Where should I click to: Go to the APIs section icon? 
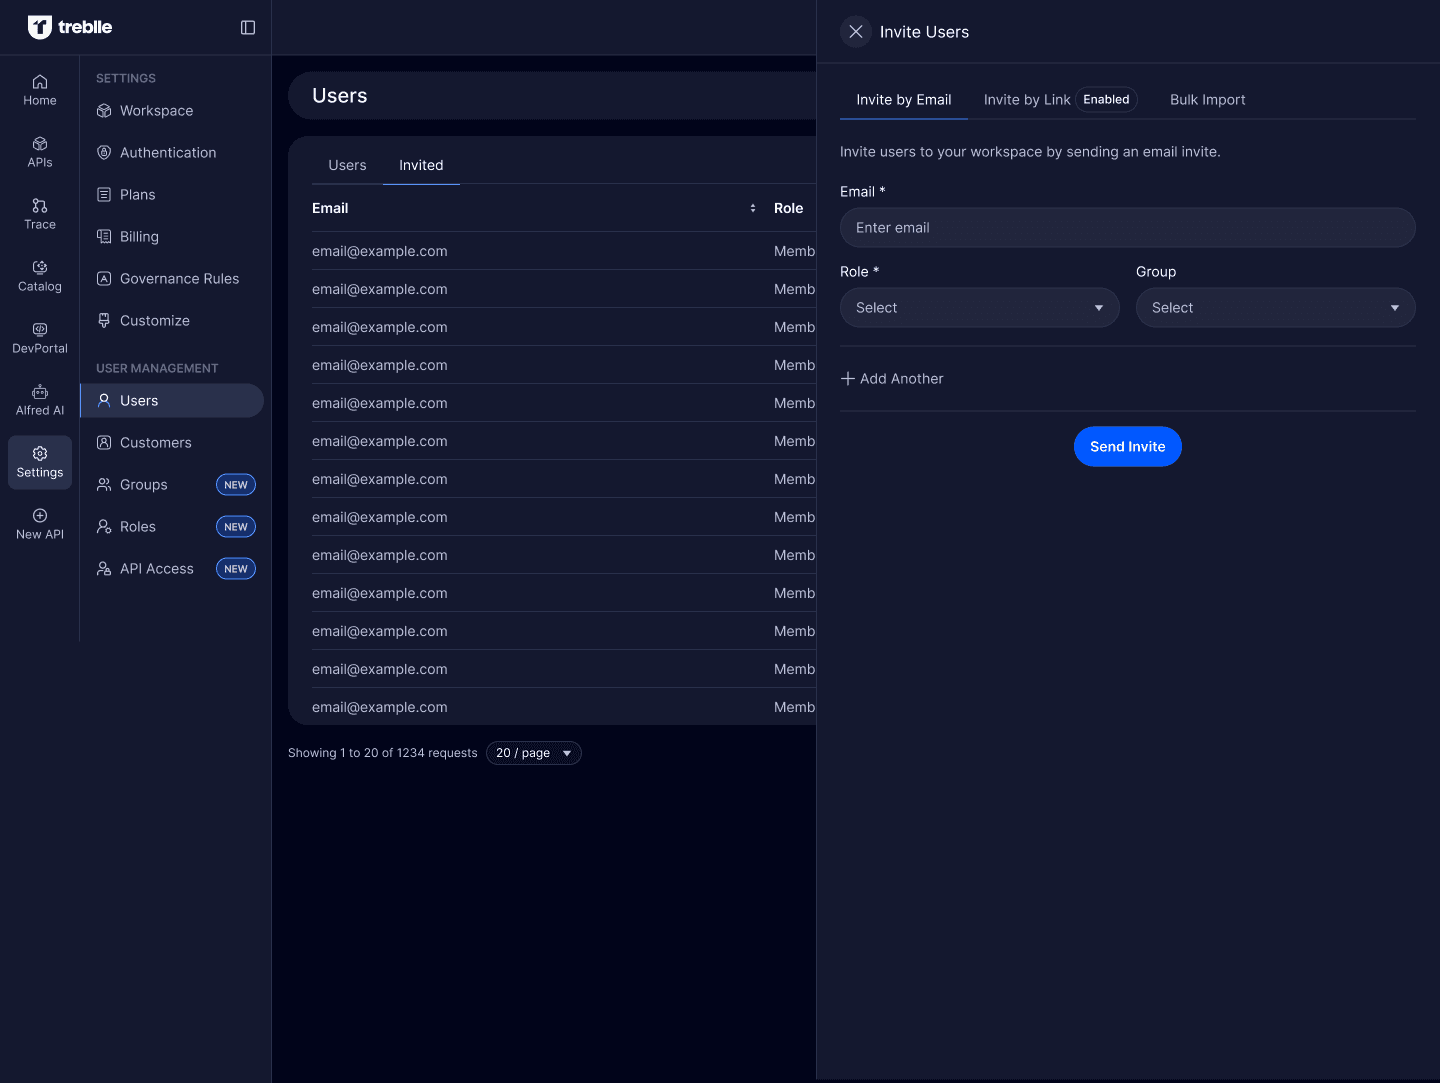point(40,144)
